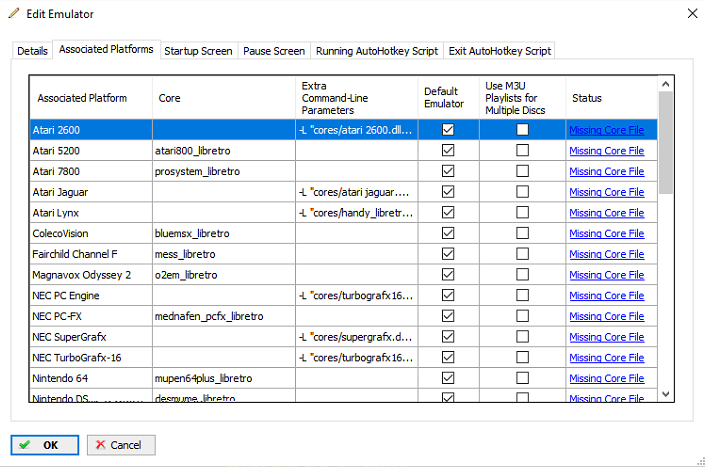Uncheck Default Emulator for Atari 2600

coord(448,129)
